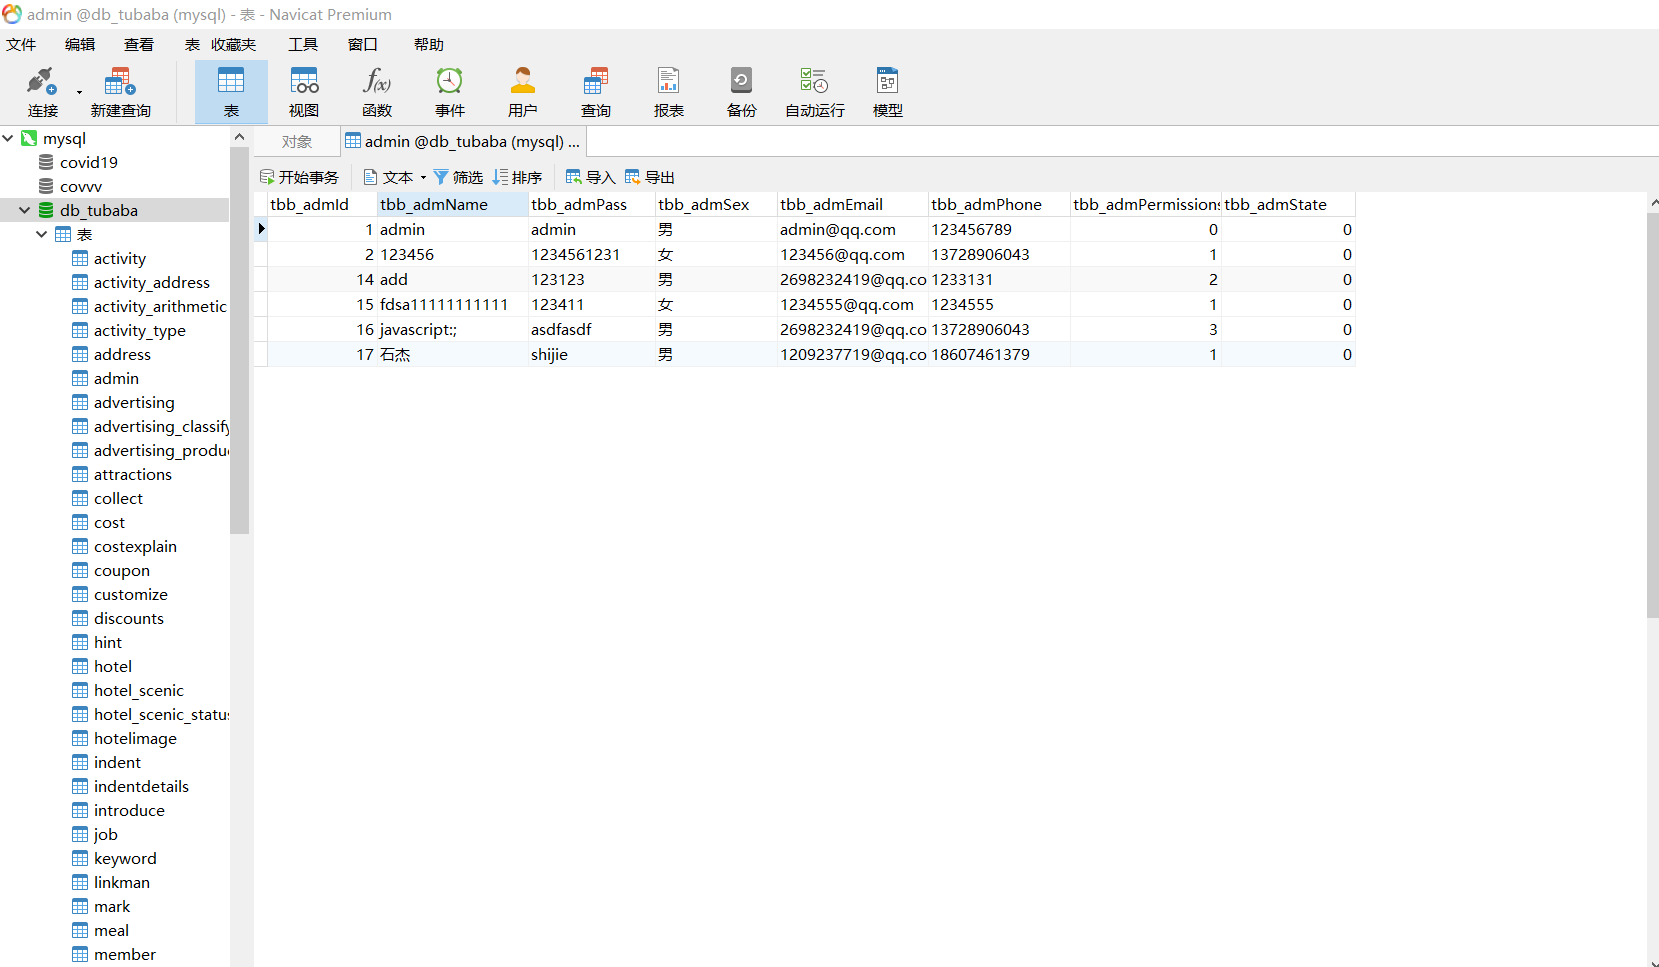Open the 函数 functions tool
This screenshot has width=1659, height=967.
tap(377, 92)
